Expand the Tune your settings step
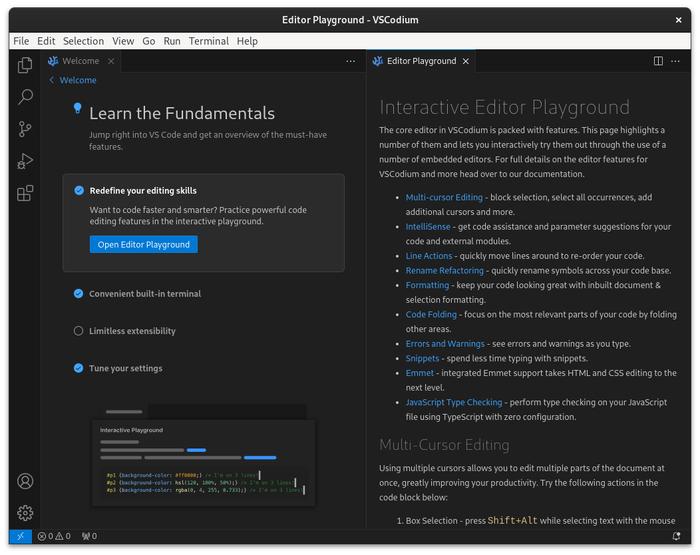Viewport: 700px width, 555px height. (126, 368)
